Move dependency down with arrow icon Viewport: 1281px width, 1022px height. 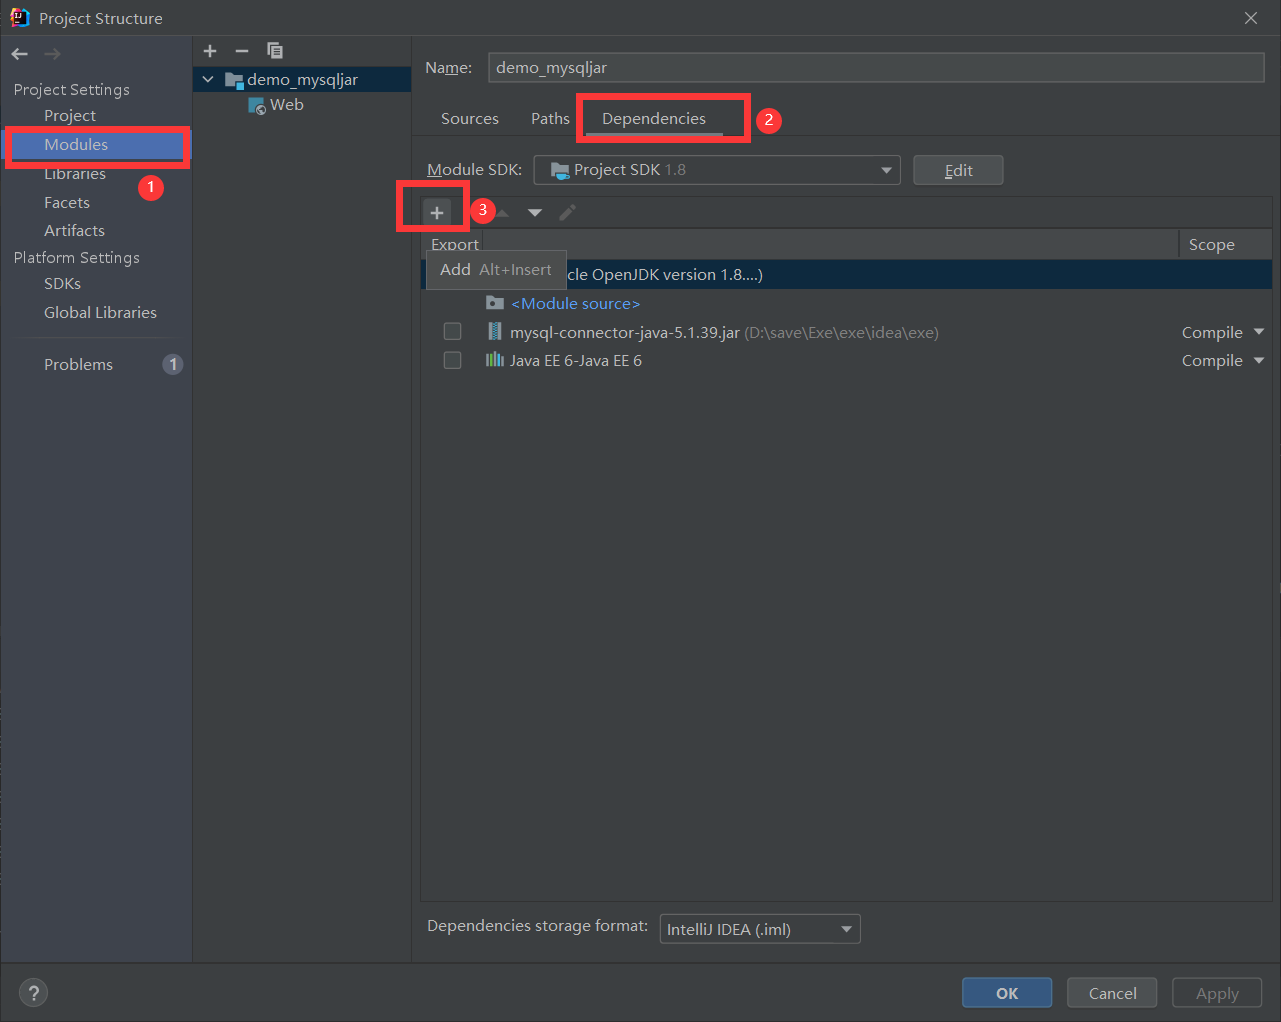[535, 212]
